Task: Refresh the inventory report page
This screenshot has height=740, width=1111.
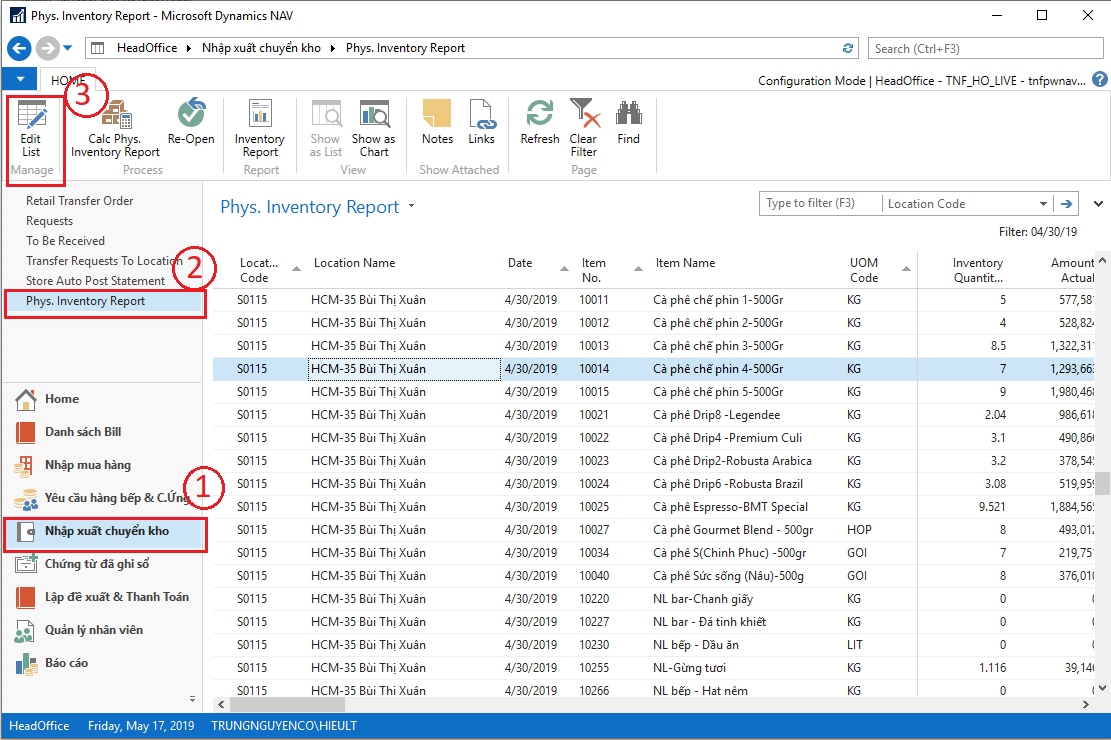Action: coord(540,124)
